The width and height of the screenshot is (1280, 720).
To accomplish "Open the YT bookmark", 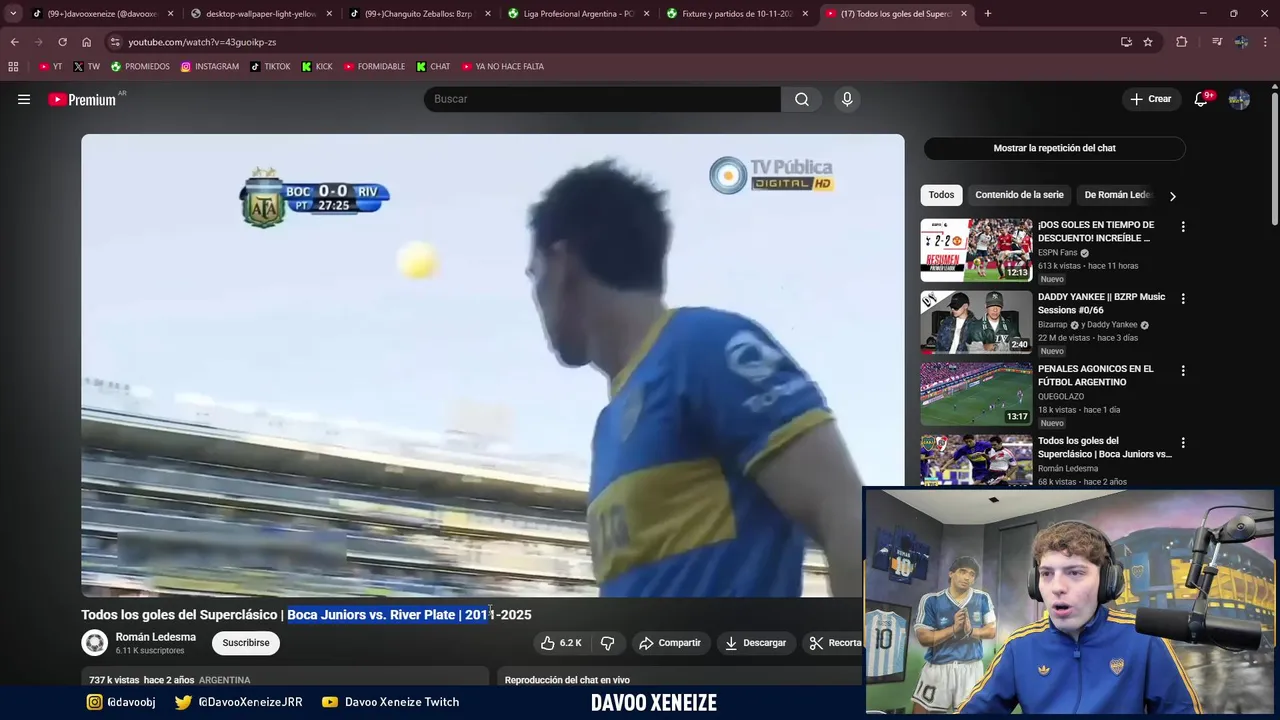I will point(50,67).
